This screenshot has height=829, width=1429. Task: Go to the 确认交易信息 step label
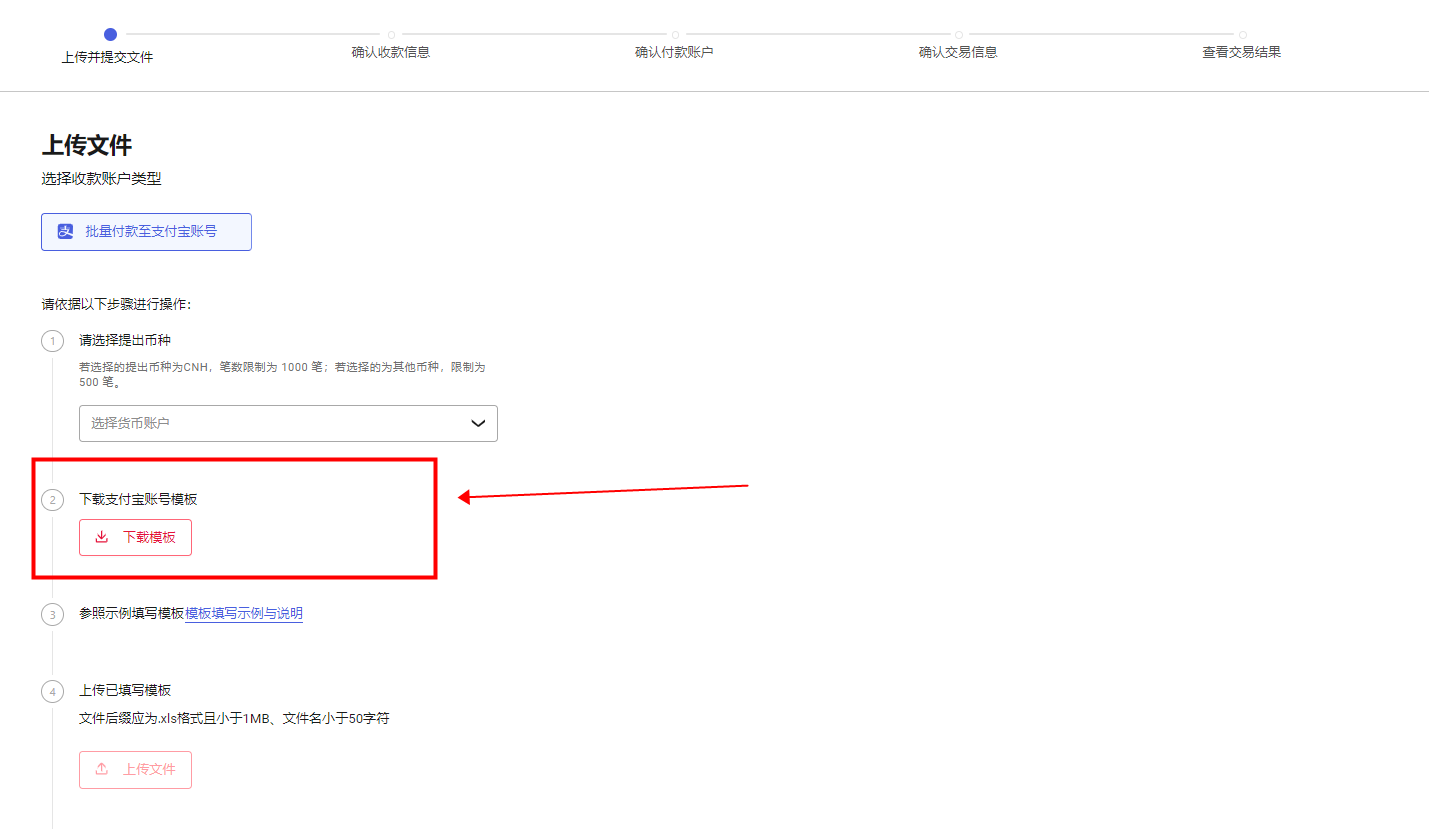958,52
